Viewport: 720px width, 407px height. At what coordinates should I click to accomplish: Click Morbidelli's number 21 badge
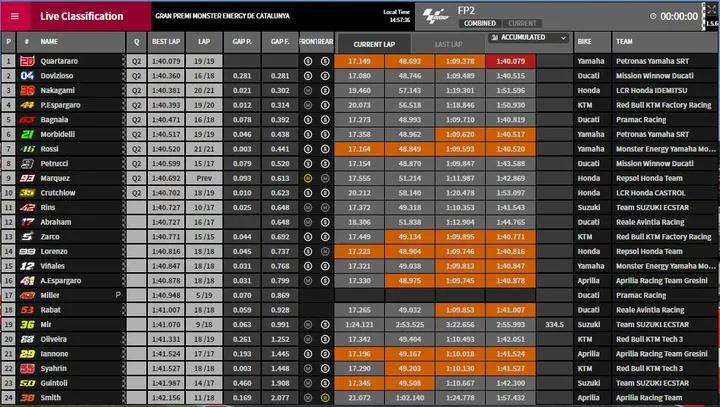tap(27, 135)
